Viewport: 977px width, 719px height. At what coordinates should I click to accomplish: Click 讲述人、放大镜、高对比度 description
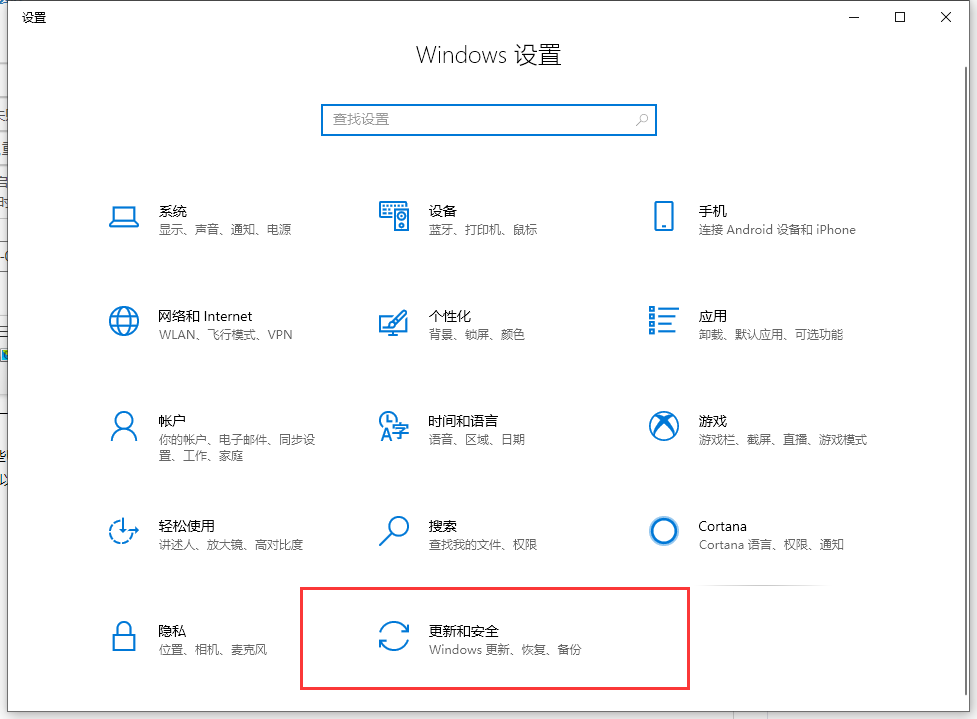point(231,545)
